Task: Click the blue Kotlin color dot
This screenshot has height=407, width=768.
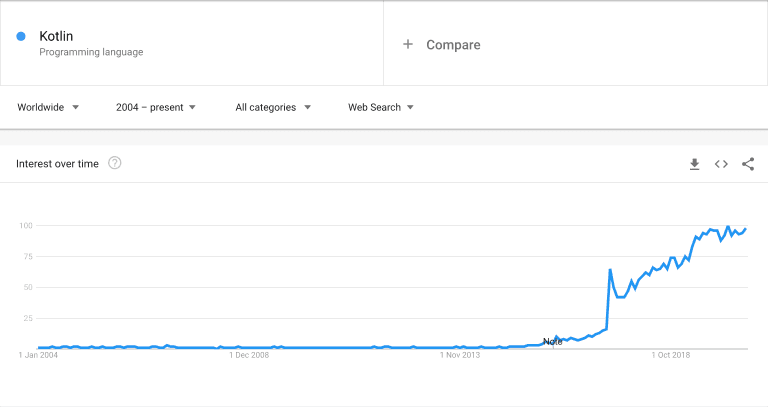Action: coord(21,37)
